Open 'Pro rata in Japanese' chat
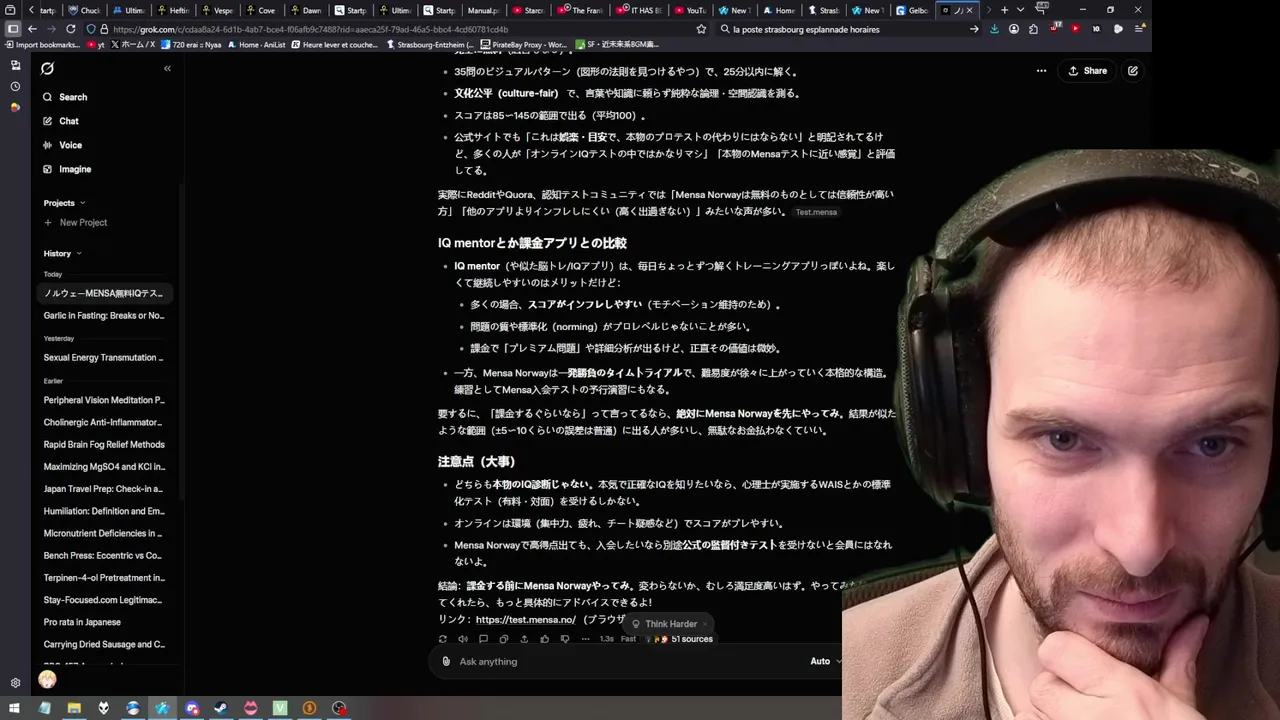The image size is (1280, 720). [x=104, y=622]
